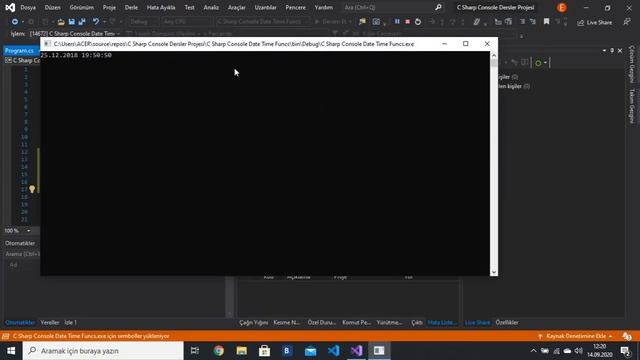Viewport: 640px width, 360px height.
Task: Open the Dosya menu
Action: (x=28, y=7)
